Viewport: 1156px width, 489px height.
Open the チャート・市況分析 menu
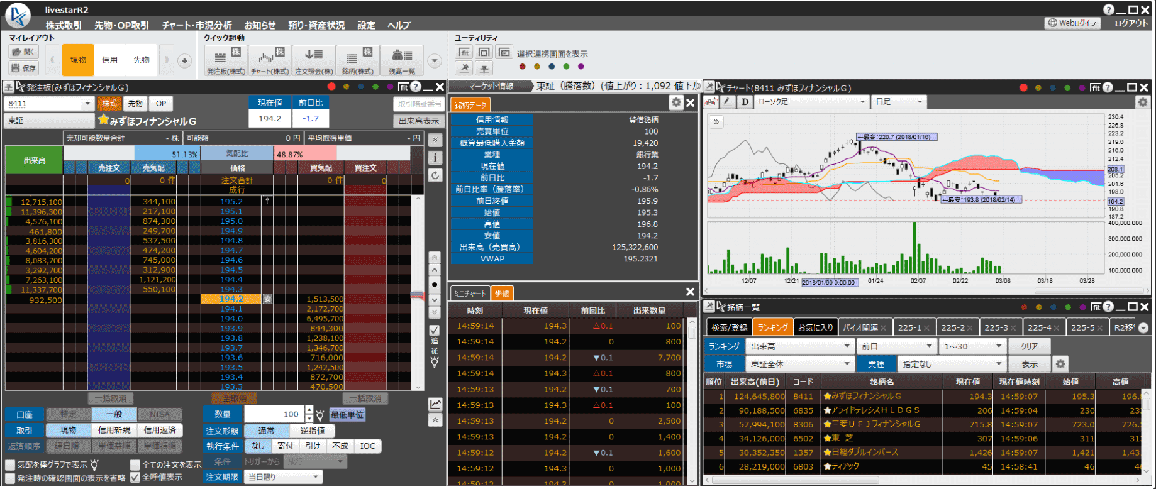tap(199, 24)
